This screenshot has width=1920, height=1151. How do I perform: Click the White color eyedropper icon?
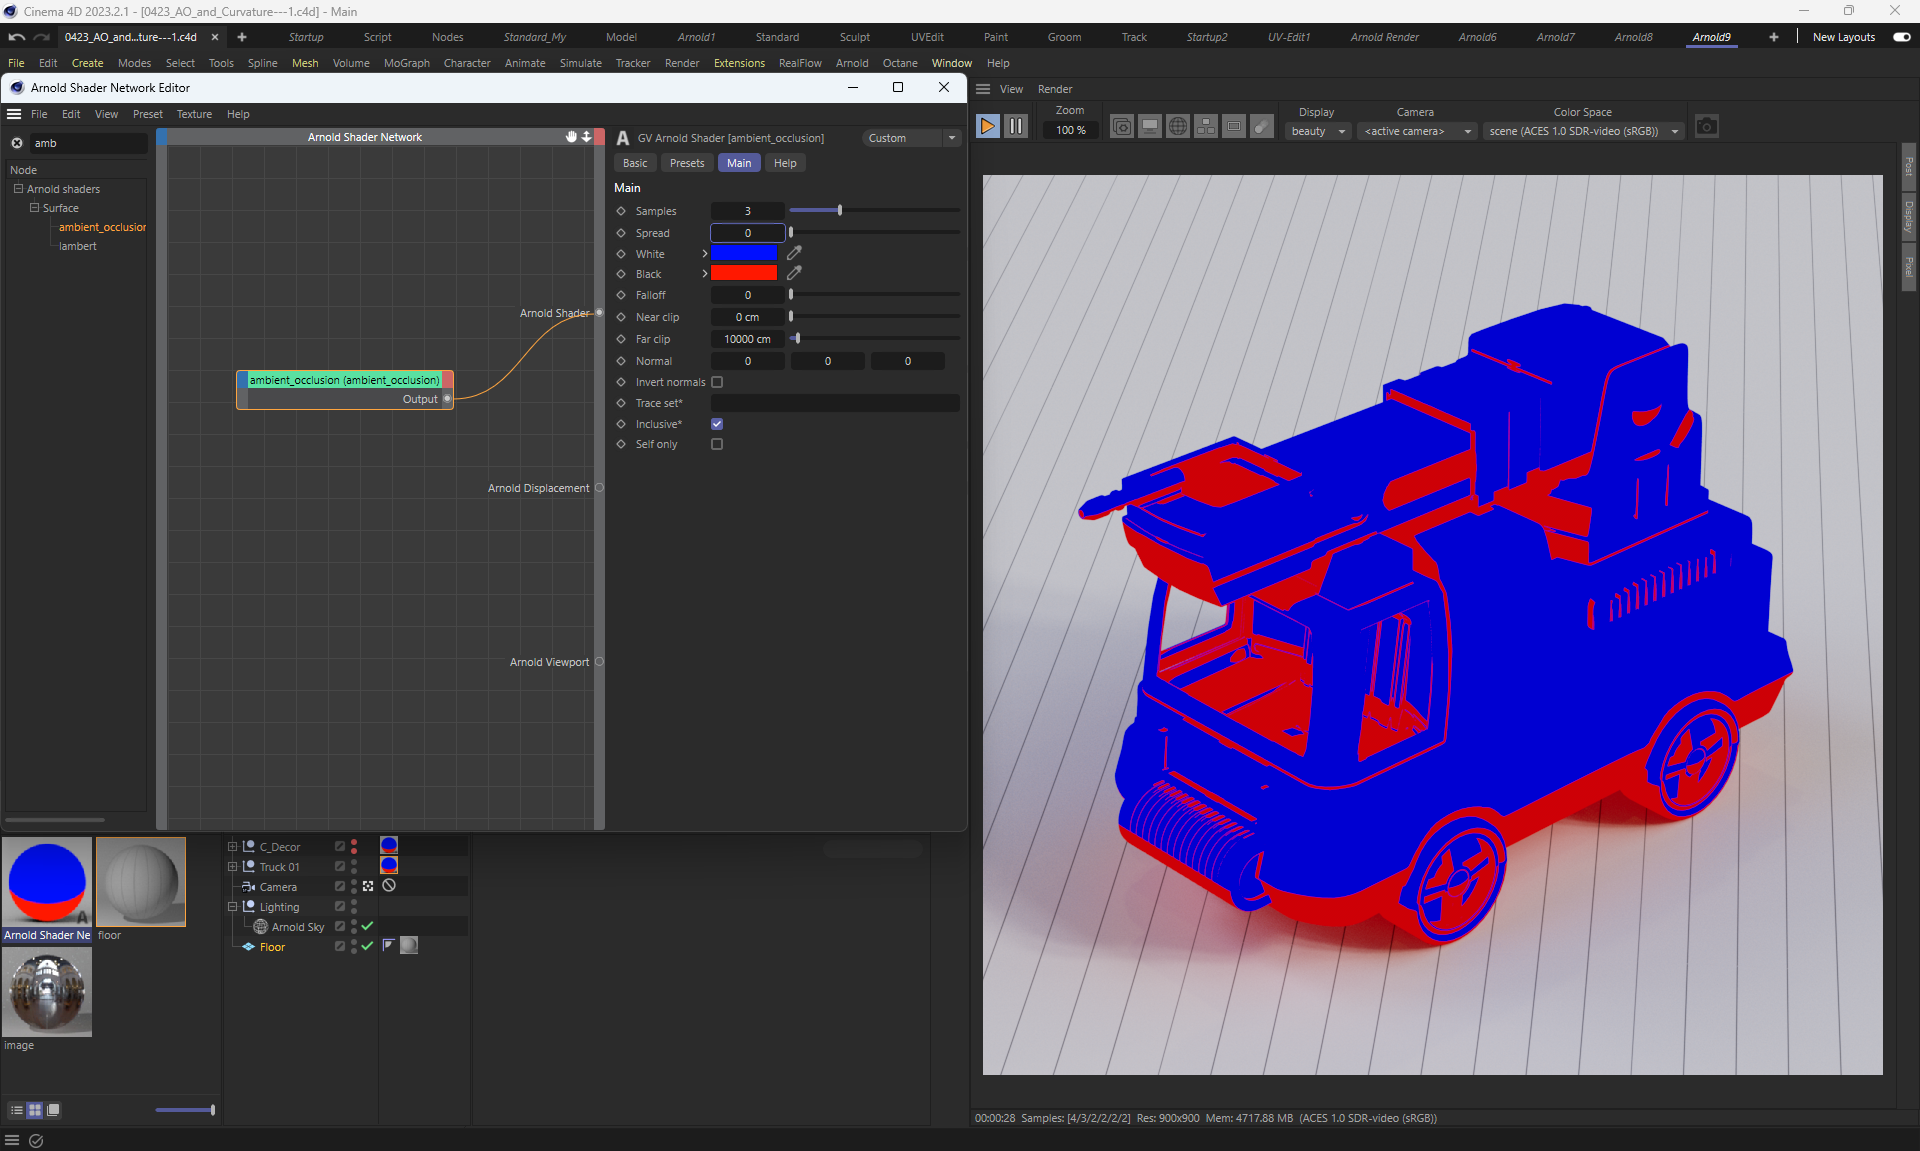pos(794,254)
